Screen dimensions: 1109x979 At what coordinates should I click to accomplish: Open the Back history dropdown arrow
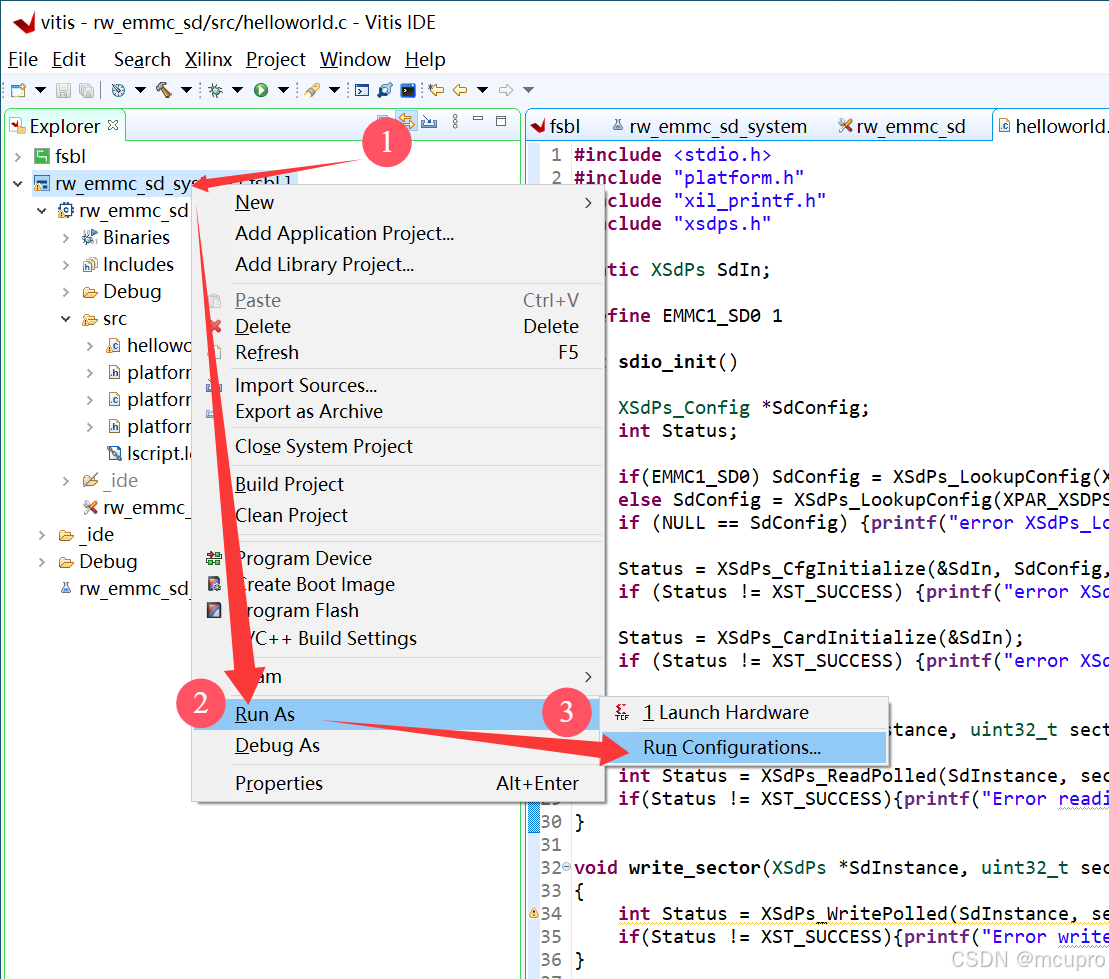click(482, 90)
